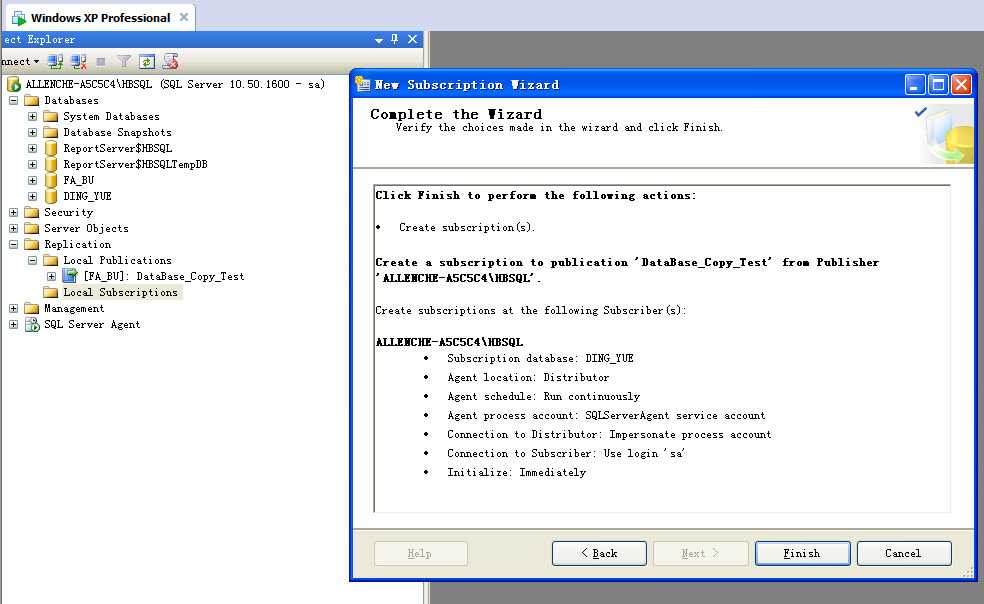Go back with the Back button
Screen dimensions: 984x604
click(x=599, y=553)
